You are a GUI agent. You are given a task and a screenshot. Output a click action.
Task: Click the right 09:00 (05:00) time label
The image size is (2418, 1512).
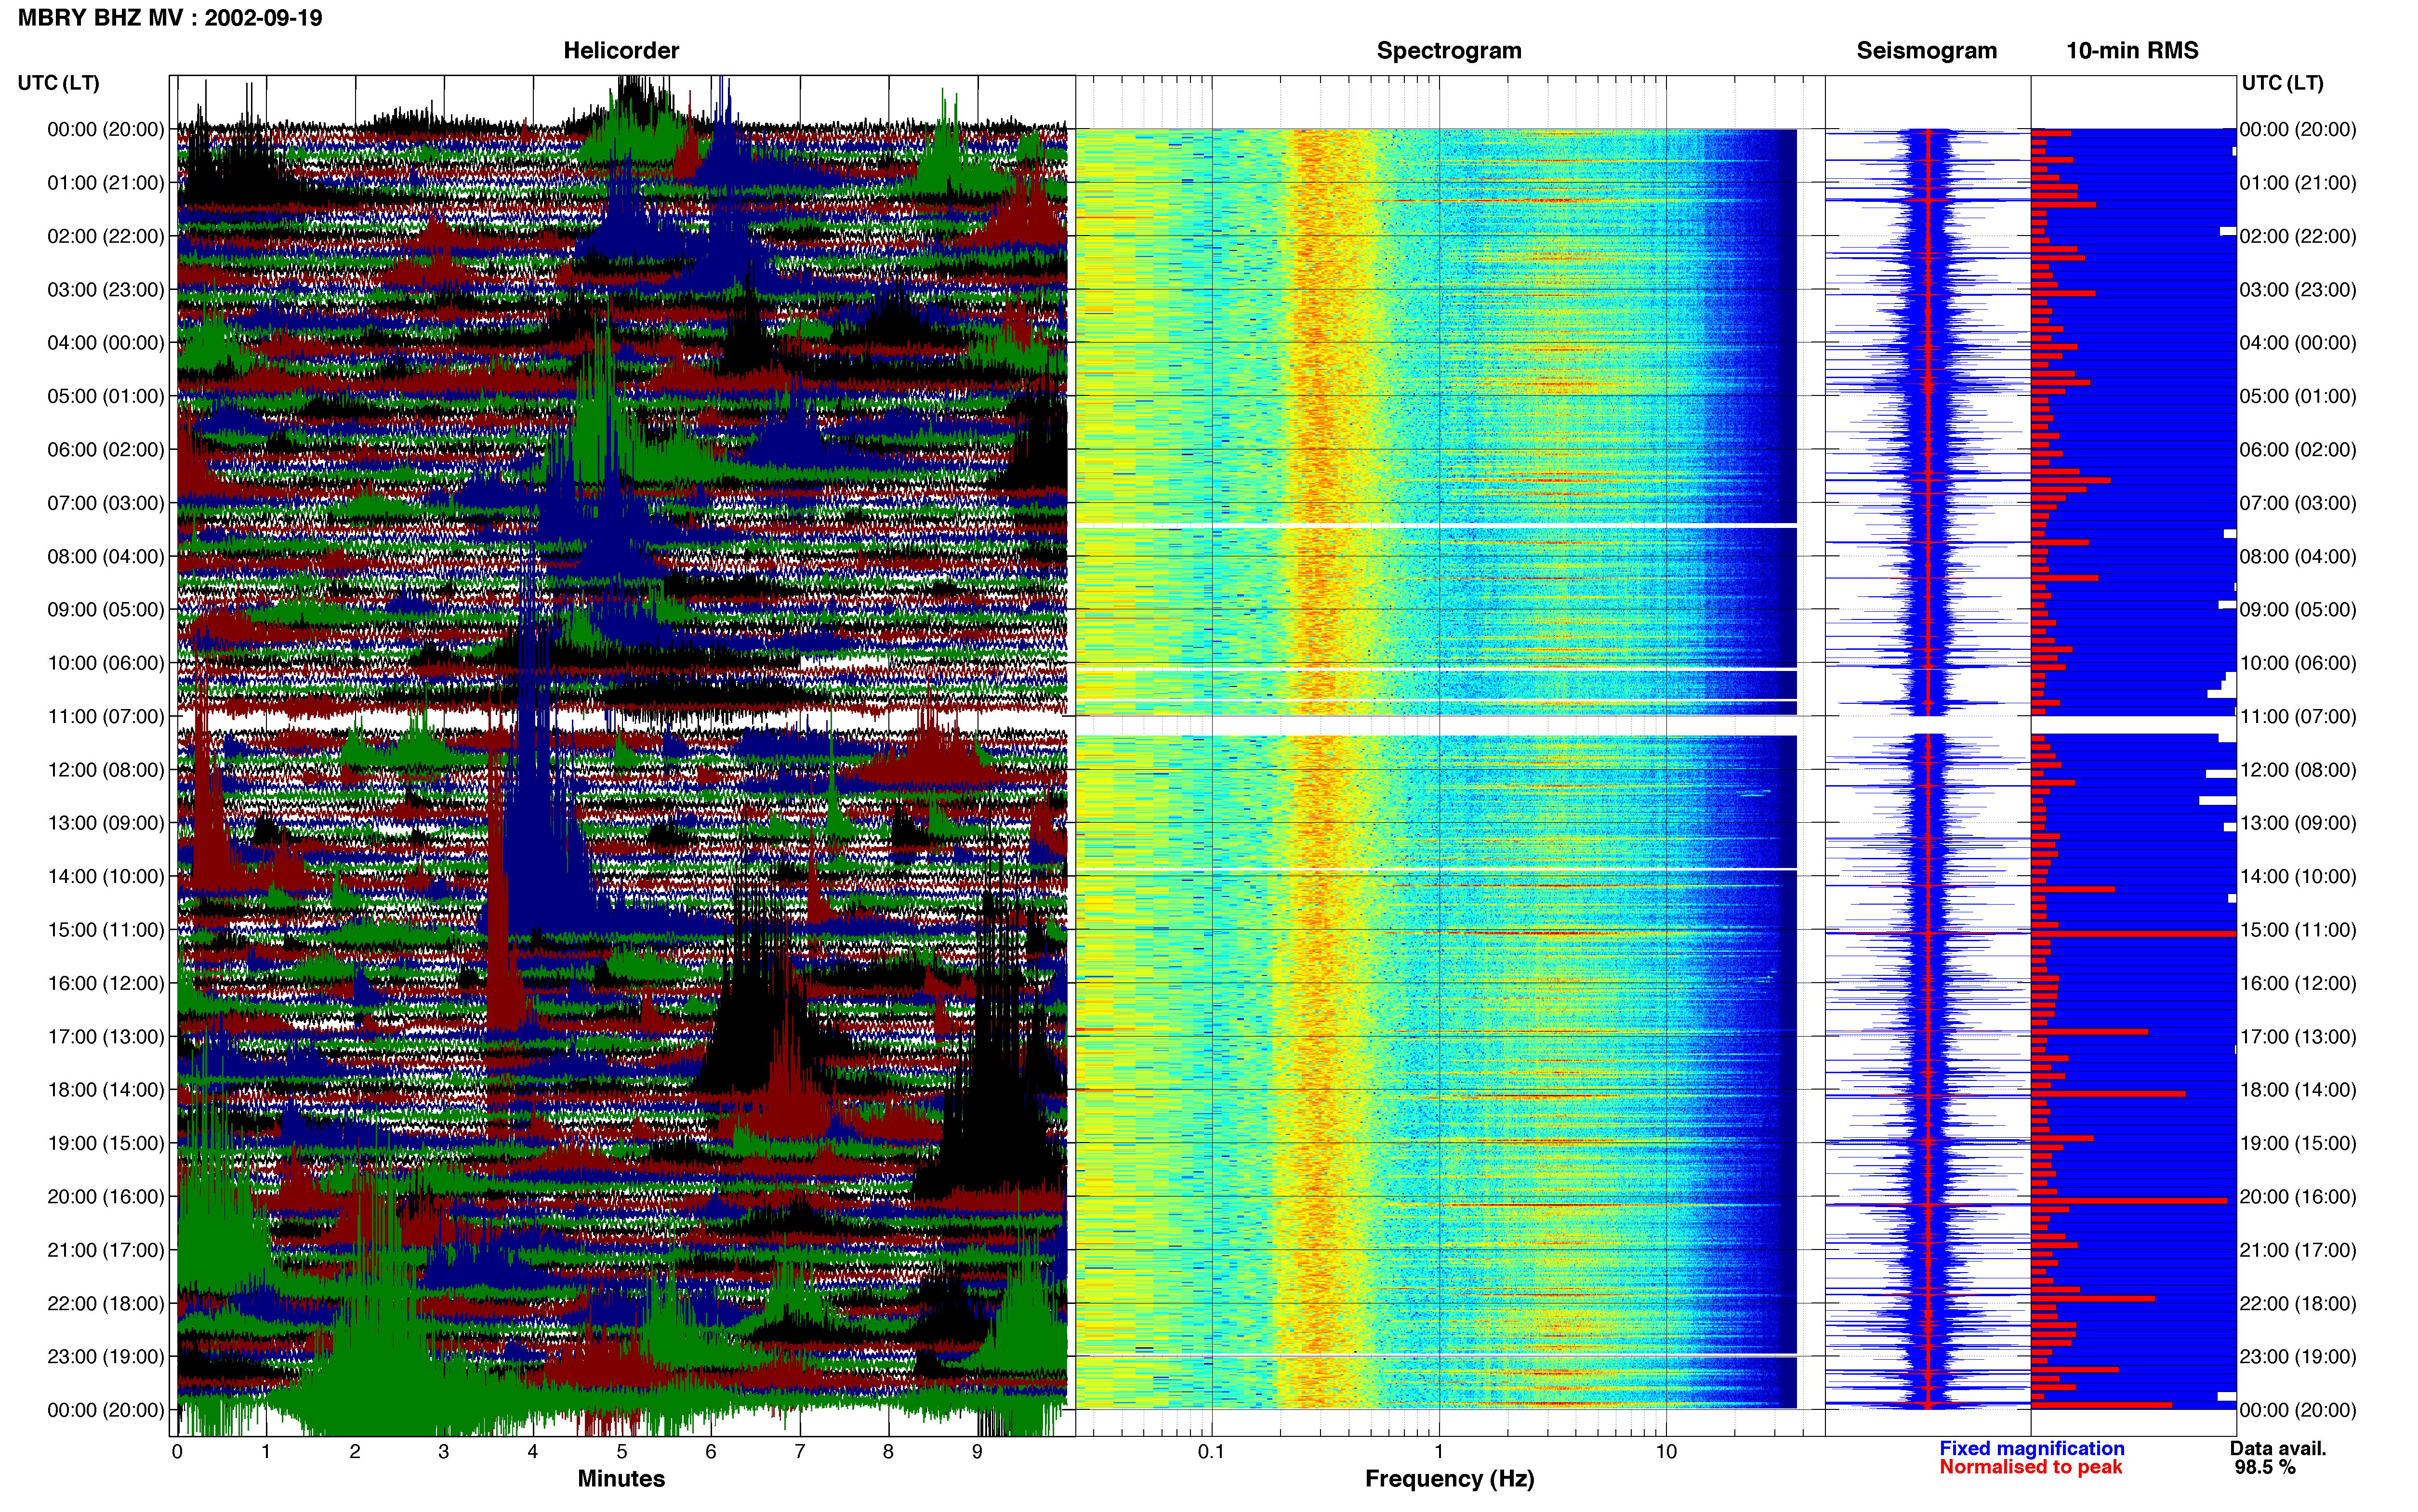[x=2298, y=610]
